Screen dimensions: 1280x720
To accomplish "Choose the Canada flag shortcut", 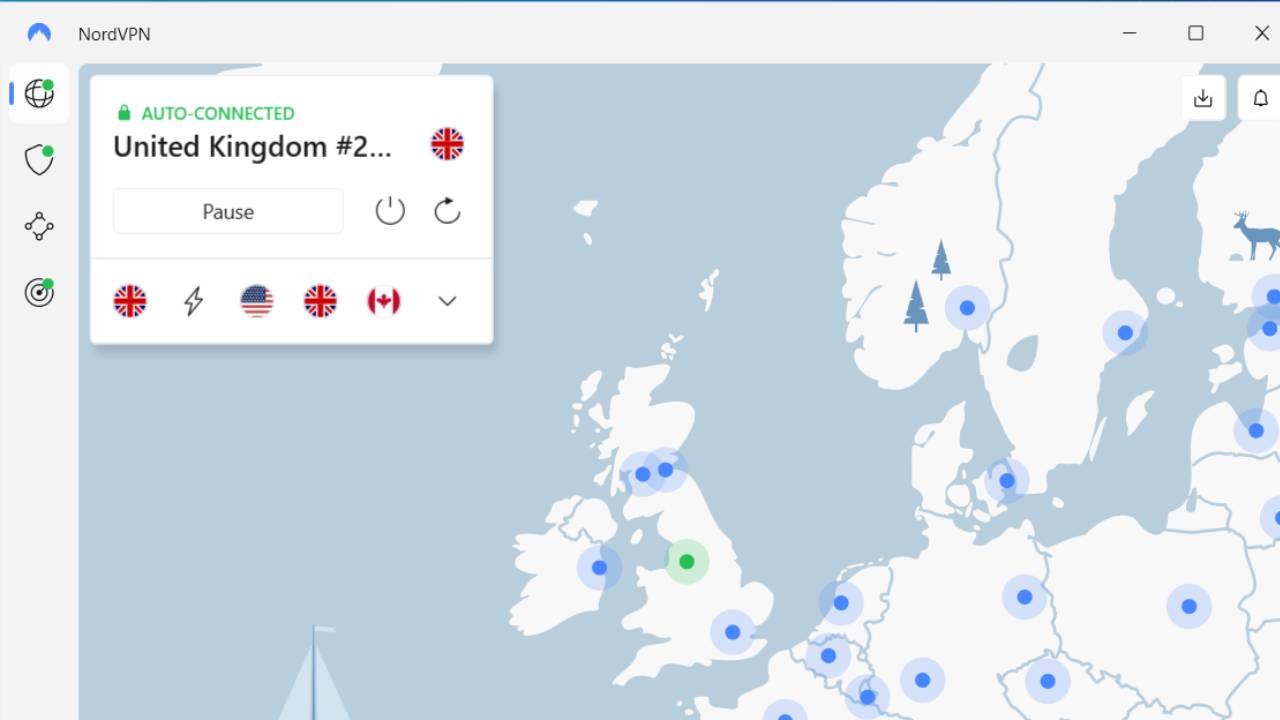I will click(384, 301).
